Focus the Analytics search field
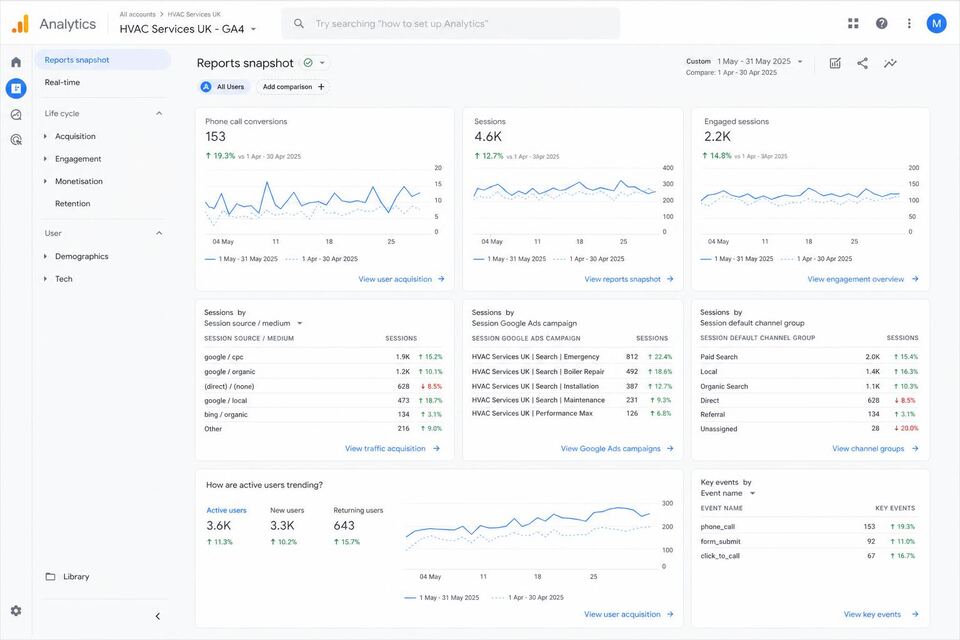 [451, 23]
